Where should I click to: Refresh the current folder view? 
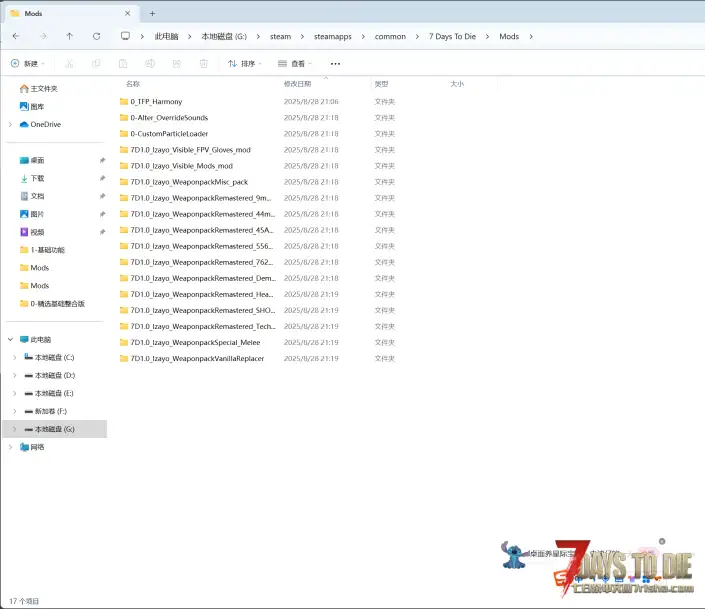click(96, 36)
